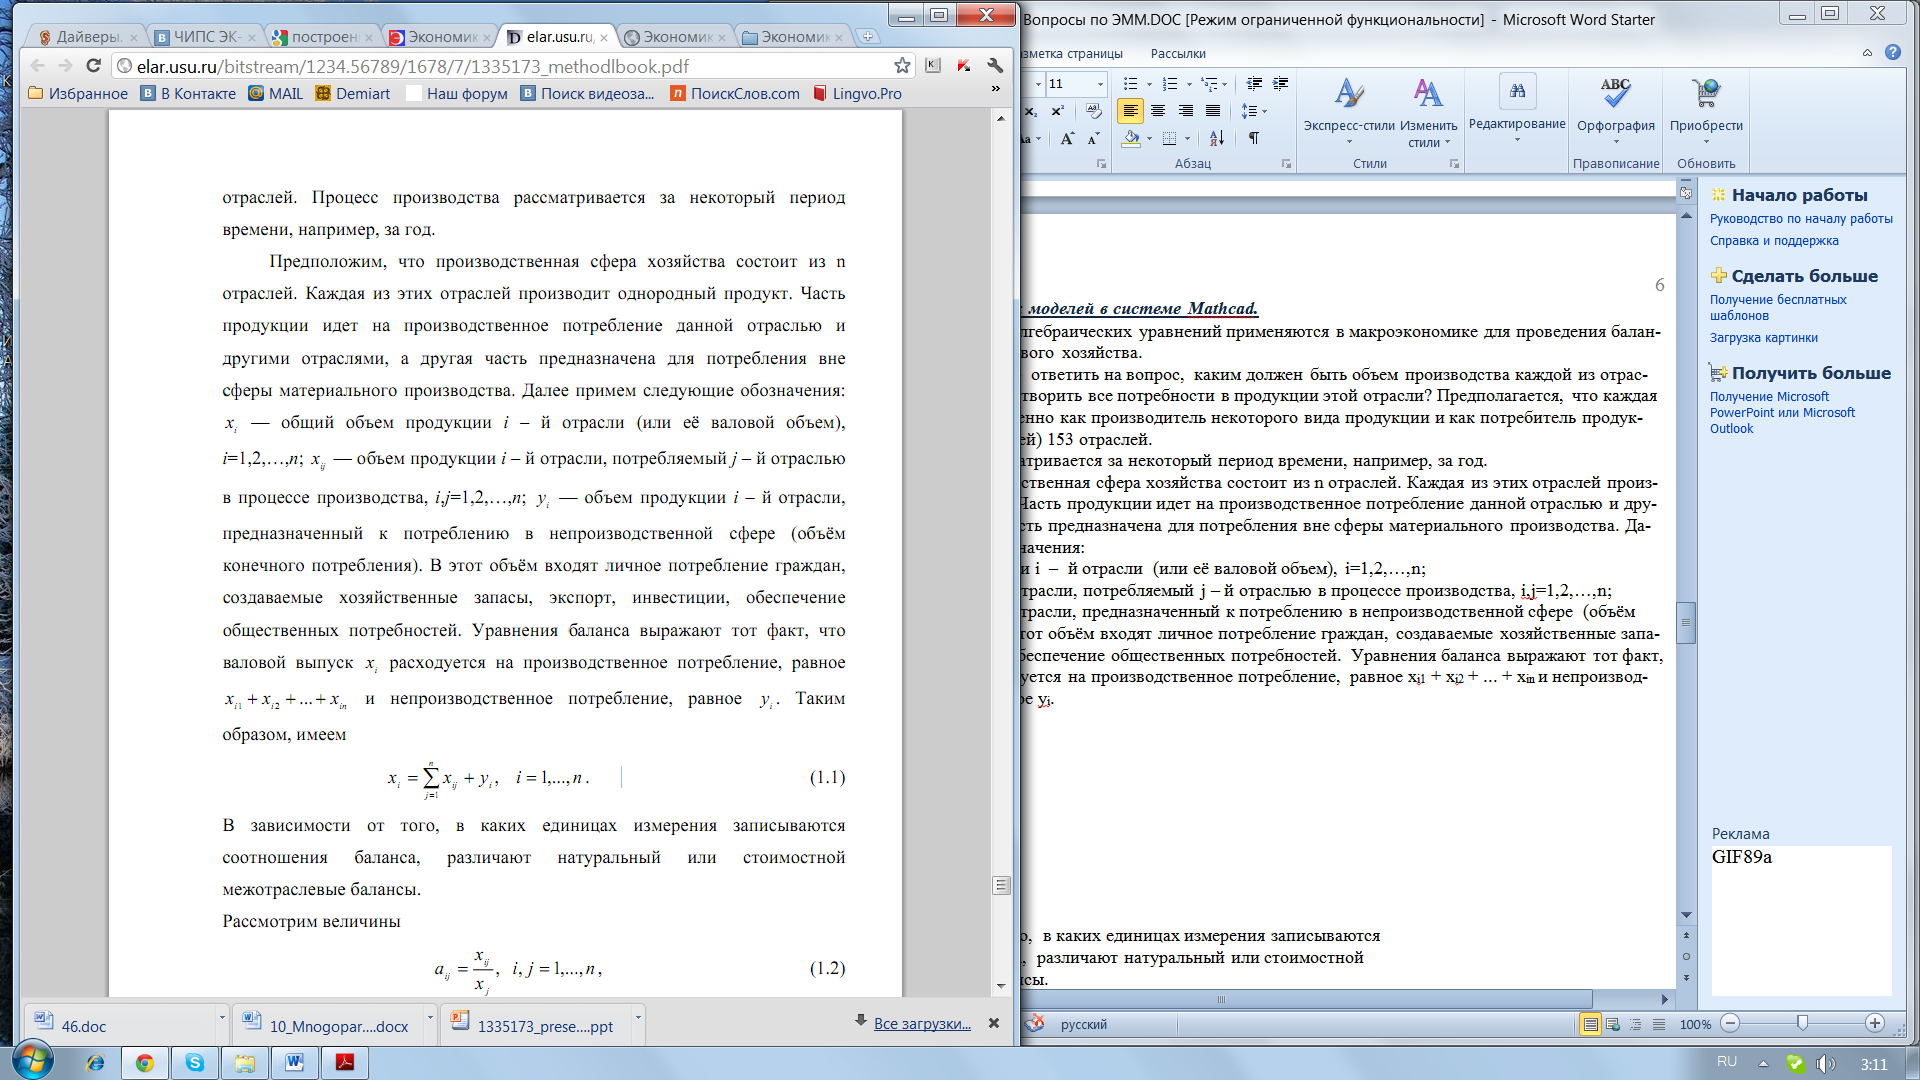Reload the elar.usu.ru PDF page

(x=93, y=66)
